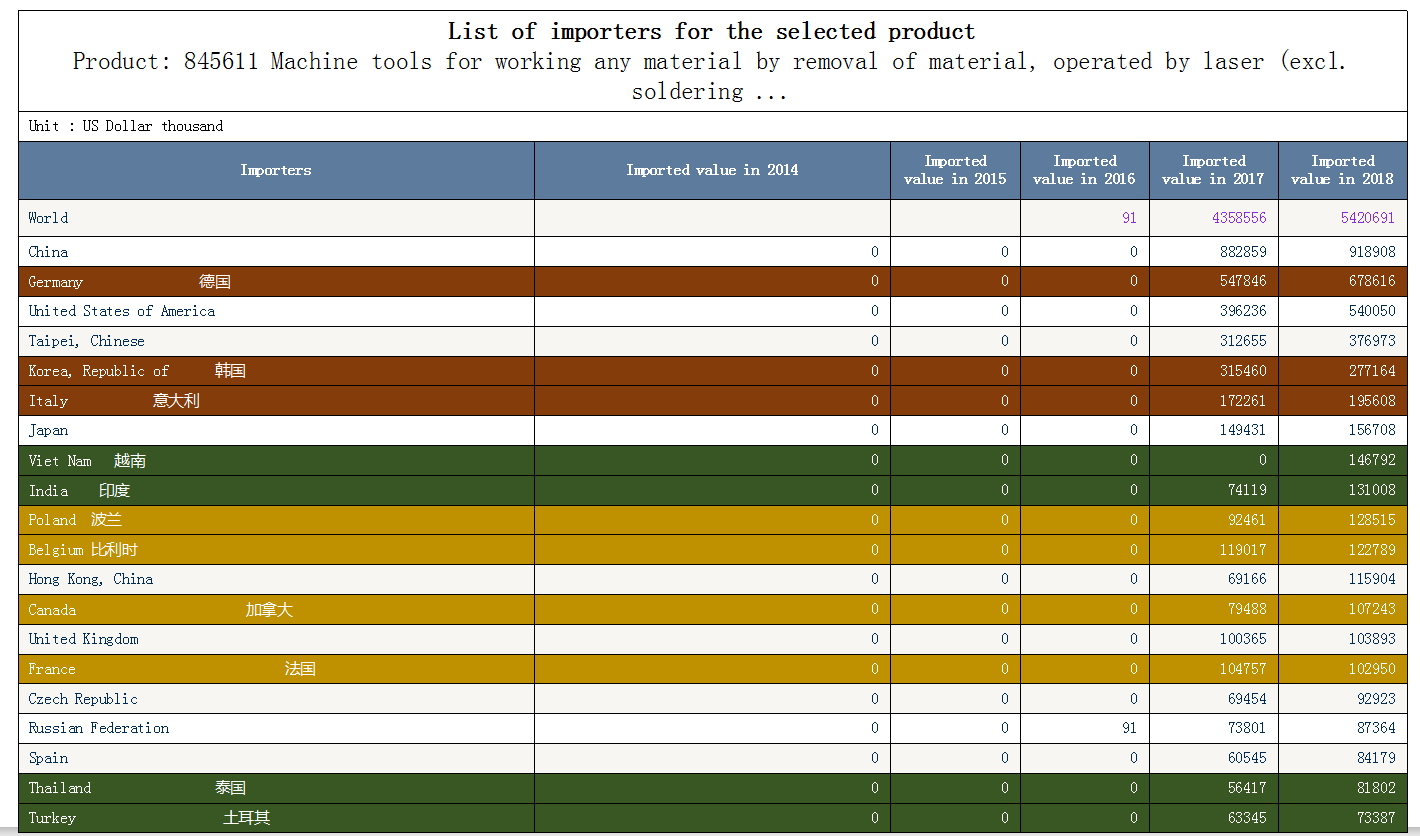This screenshot has width=1420, height=836.
Task: Click Viet Nam's 2018 value 146792
Action: pos(1371,461)
